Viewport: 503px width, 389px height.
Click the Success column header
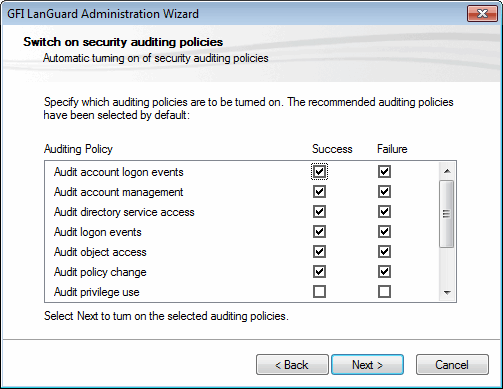tap(332, 149)
